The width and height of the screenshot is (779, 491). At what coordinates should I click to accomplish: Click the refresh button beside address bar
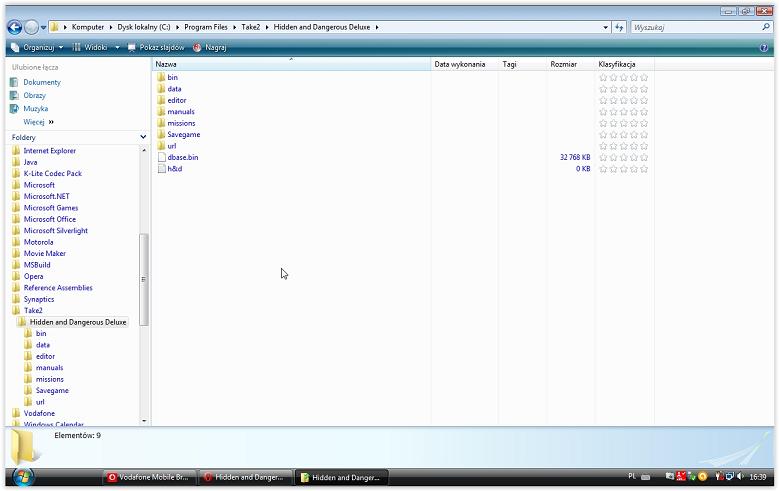pos(620,27)
